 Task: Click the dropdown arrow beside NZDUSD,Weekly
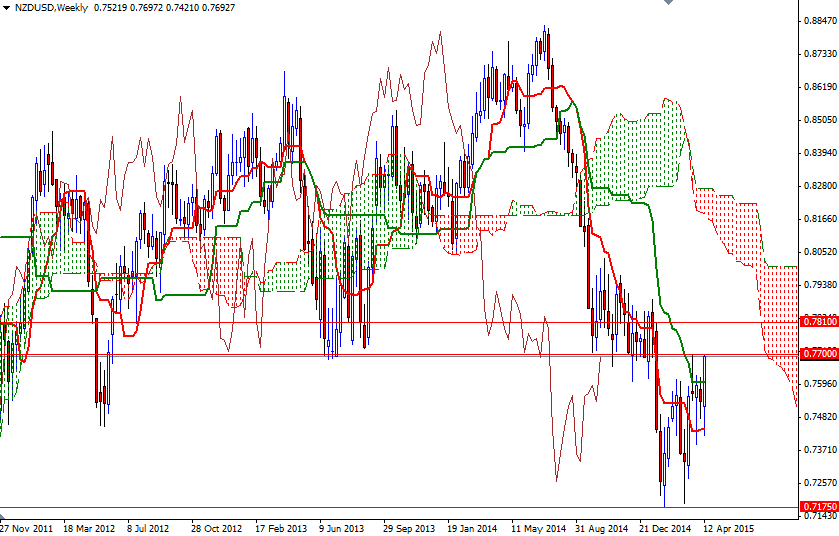[x=6, y=8]
